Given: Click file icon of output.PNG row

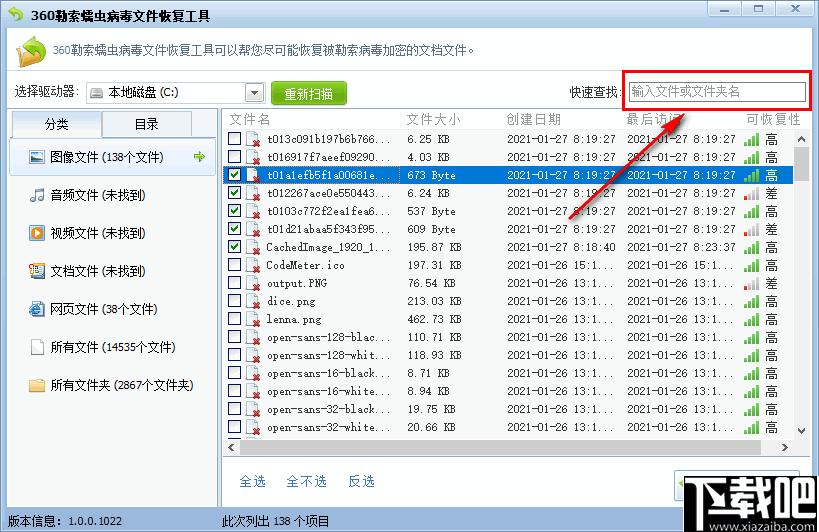Looking at the screenshot, I should coord(253,283).
